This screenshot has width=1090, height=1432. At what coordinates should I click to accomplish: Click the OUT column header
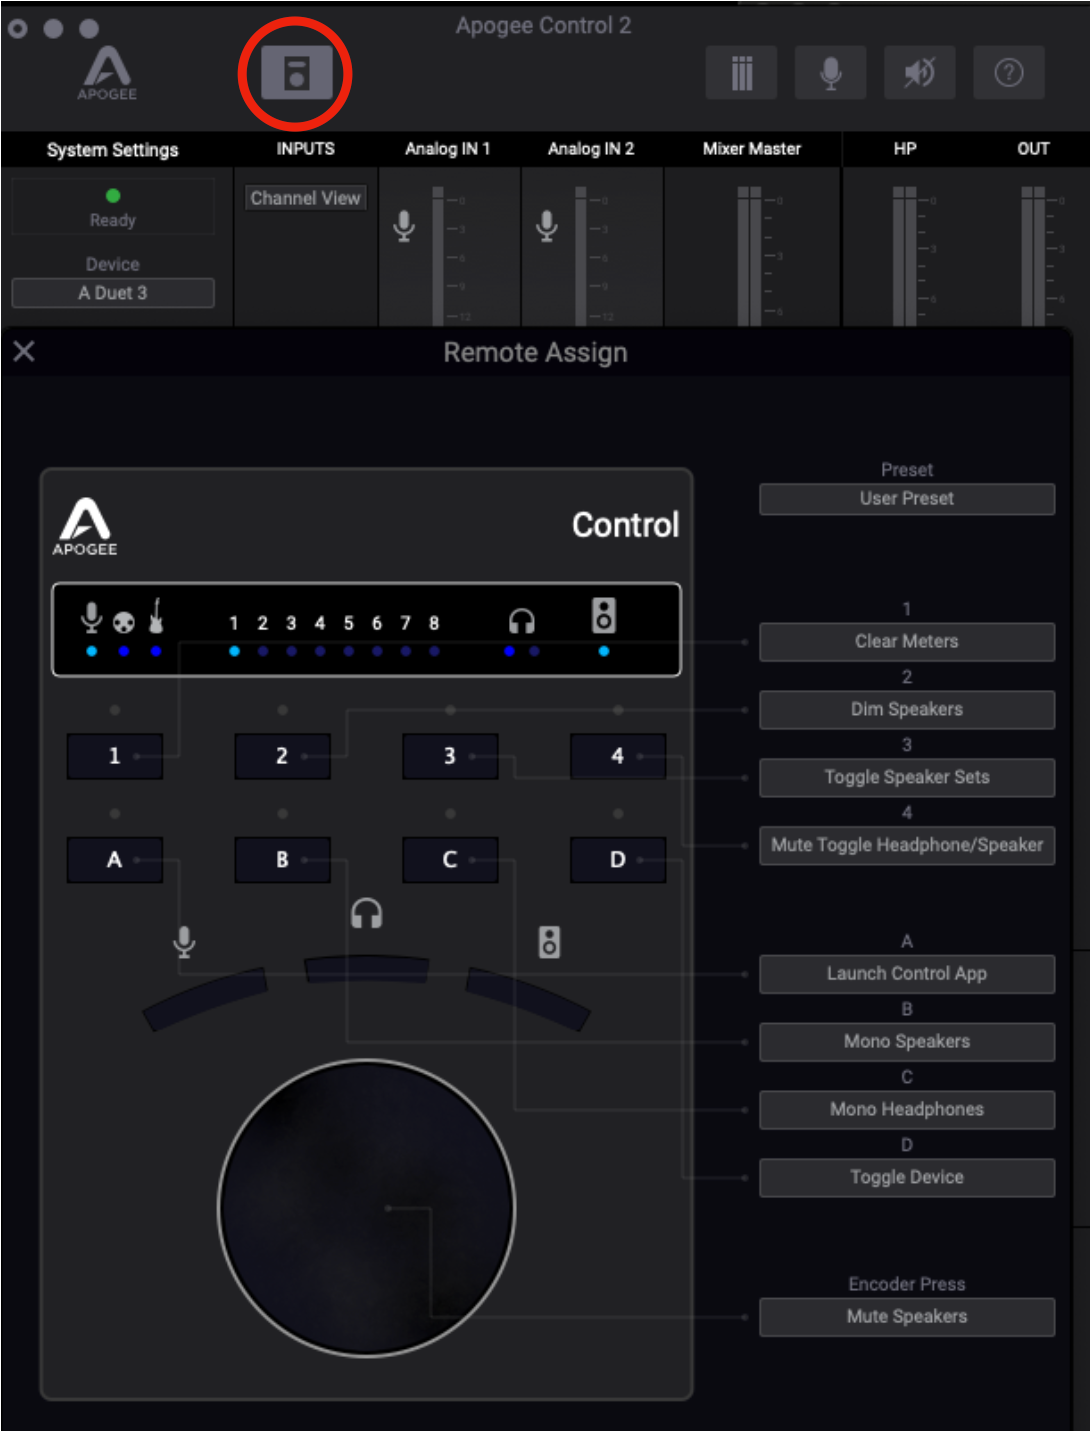[x=1033, y=149]
